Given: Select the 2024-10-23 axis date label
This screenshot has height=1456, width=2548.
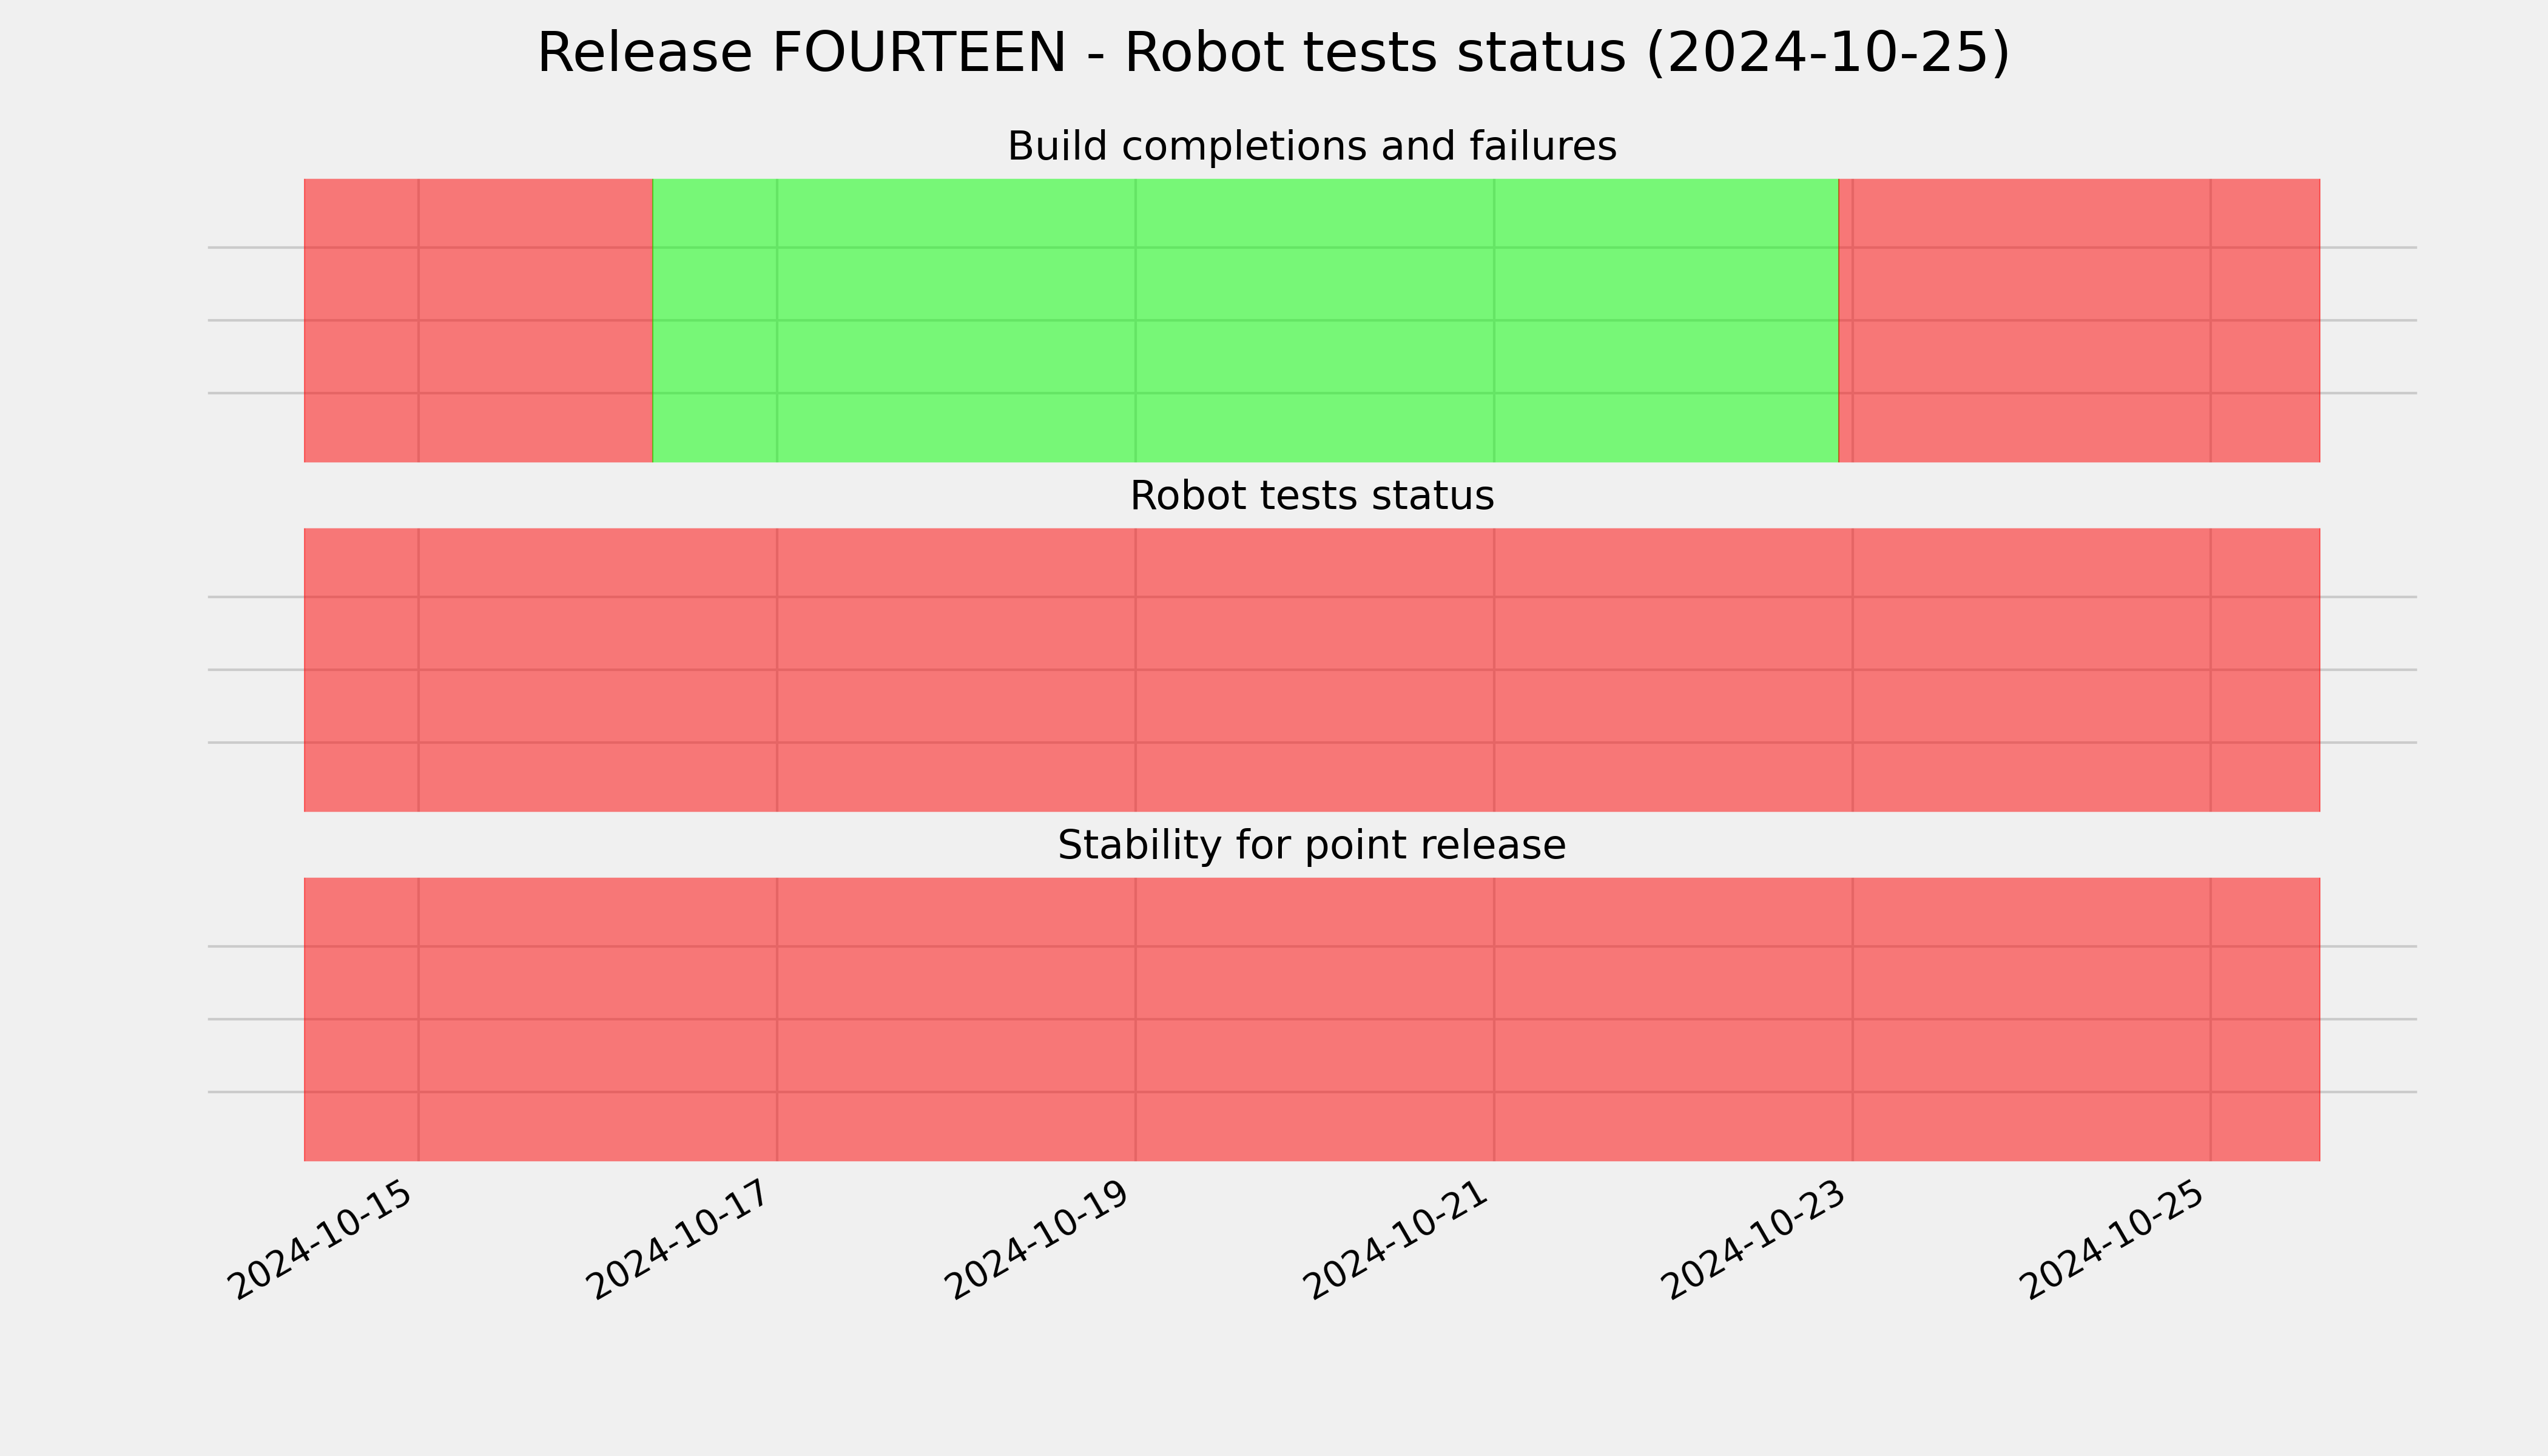Looking at the screenshot, I should tap(1753, 1240).
